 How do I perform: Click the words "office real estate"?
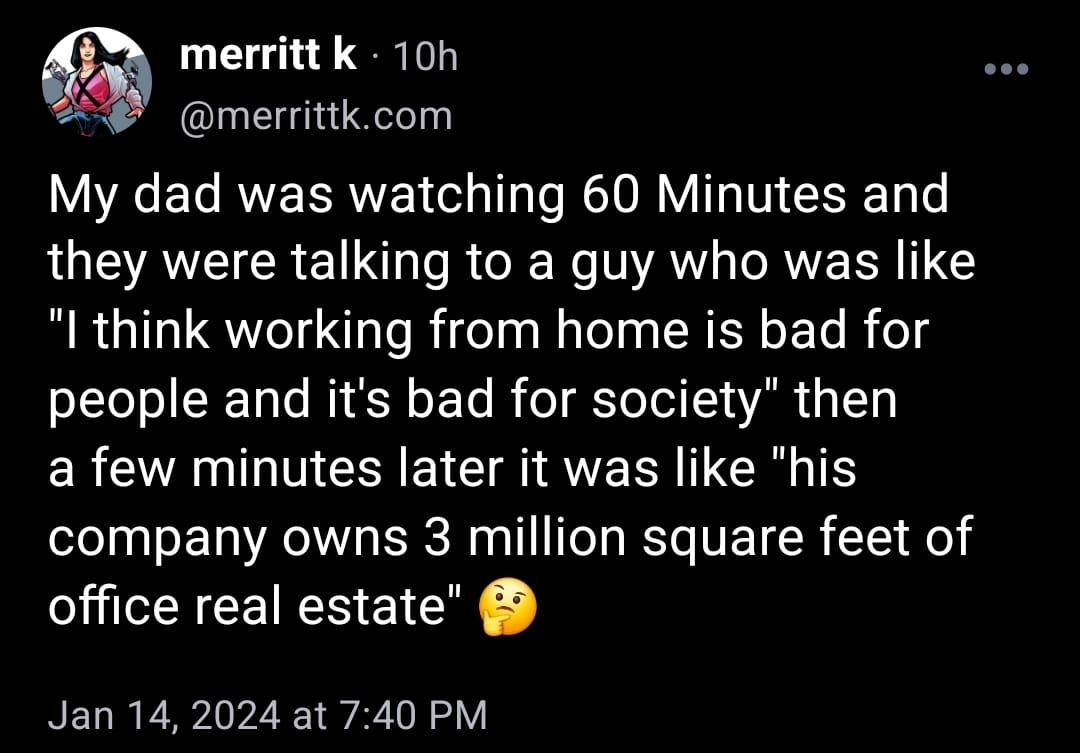255,606
